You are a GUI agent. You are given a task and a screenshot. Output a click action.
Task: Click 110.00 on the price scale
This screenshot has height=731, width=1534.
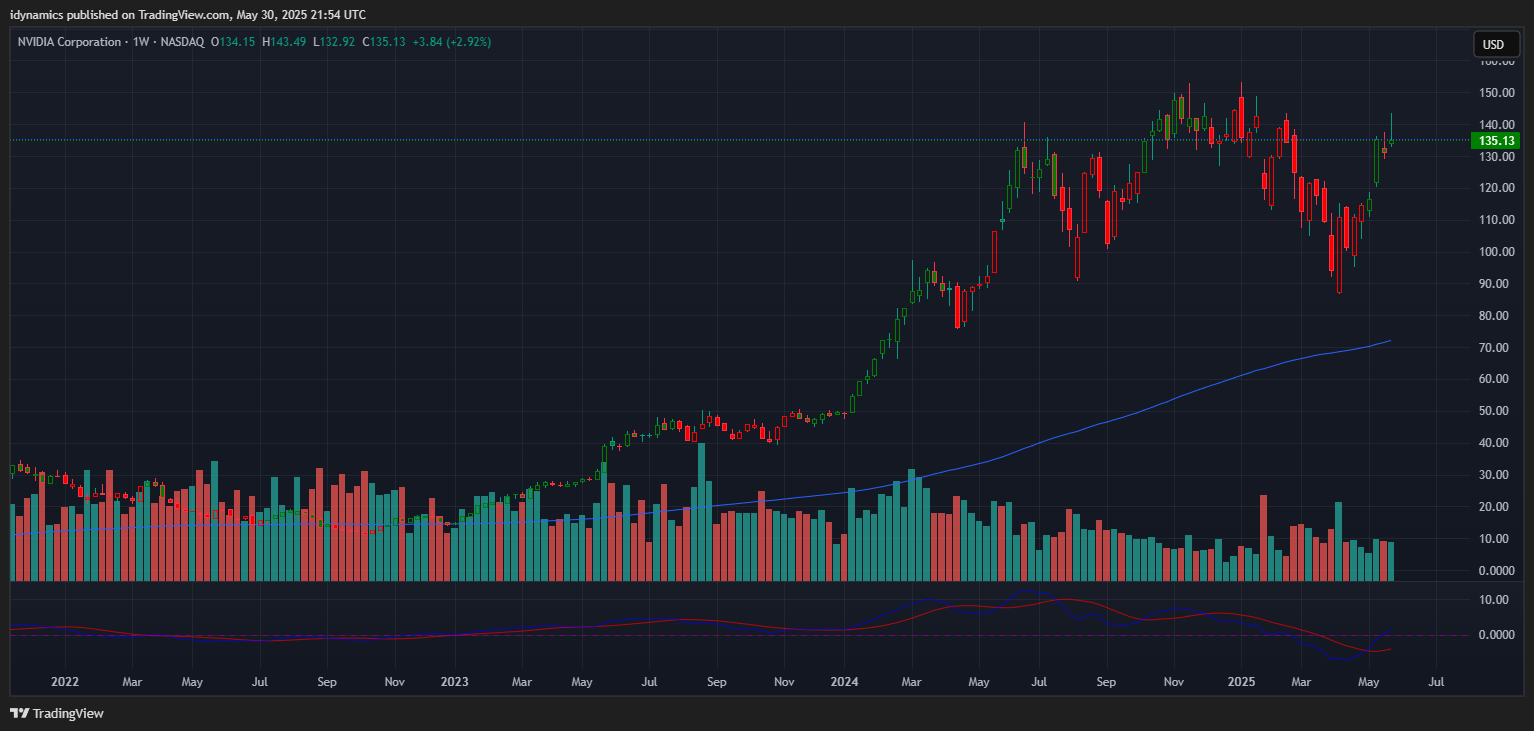pyautogui.click(x=1498, y=220)
